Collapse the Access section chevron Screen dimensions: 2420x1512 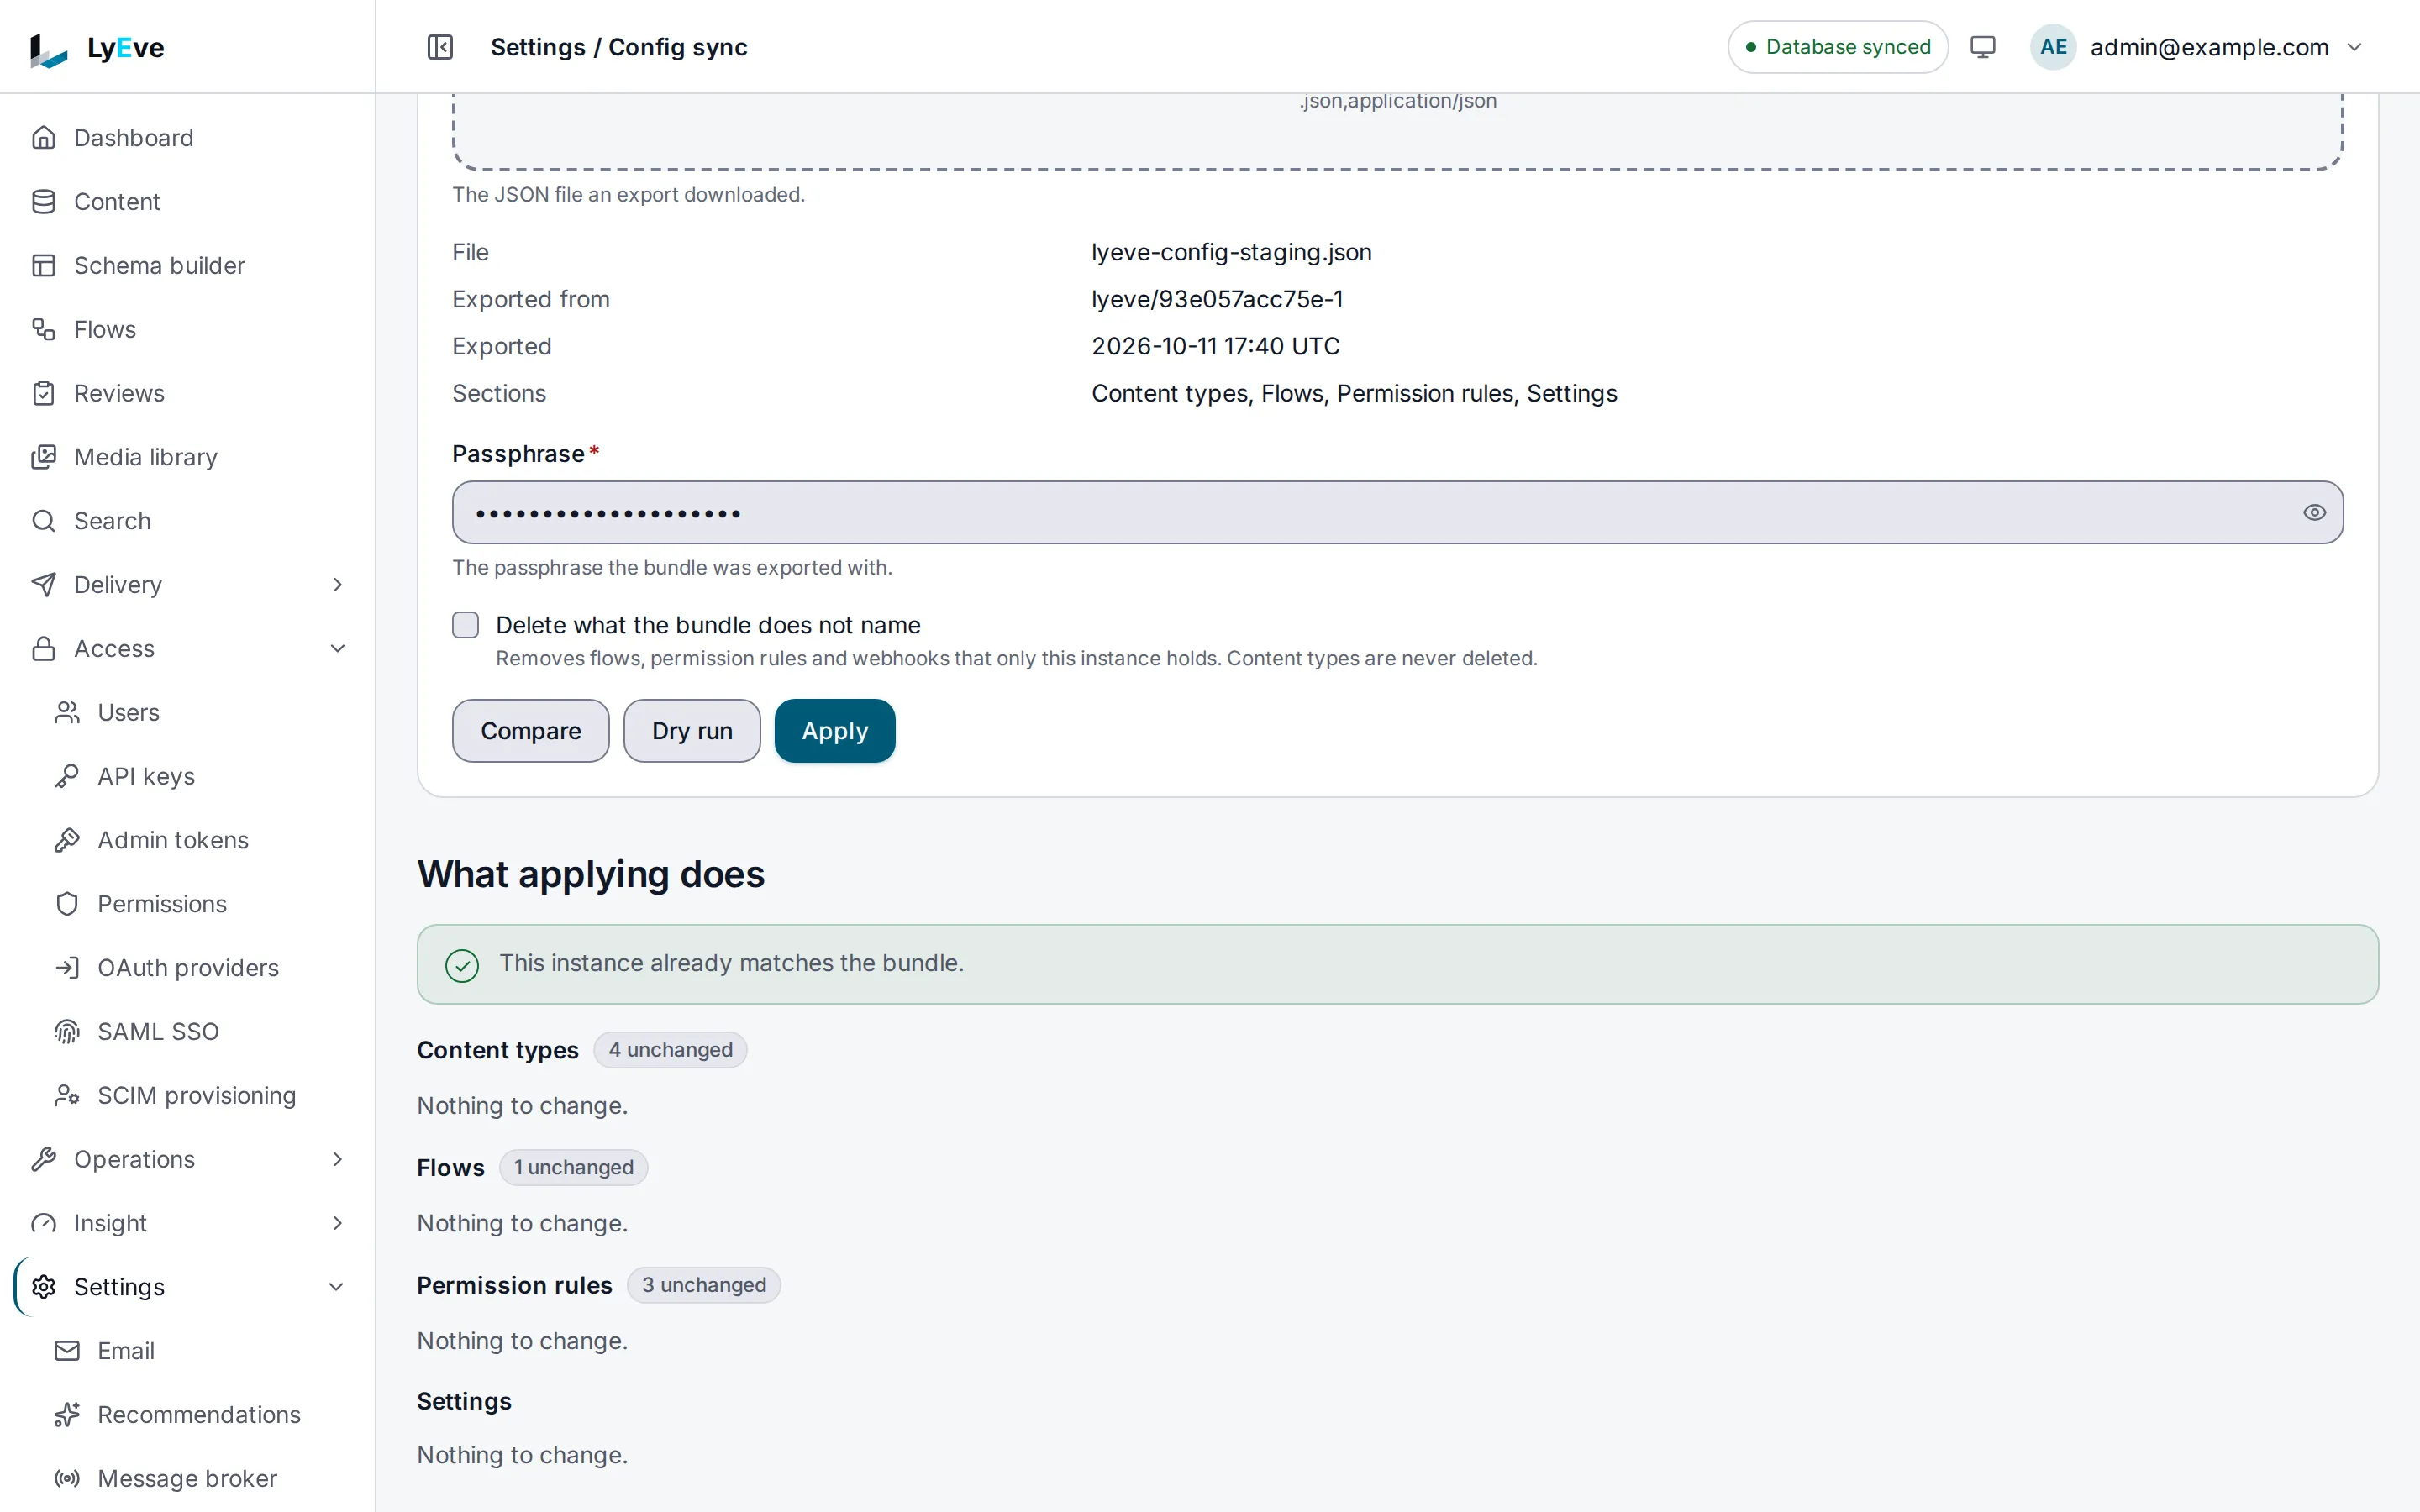coord(337,649)
